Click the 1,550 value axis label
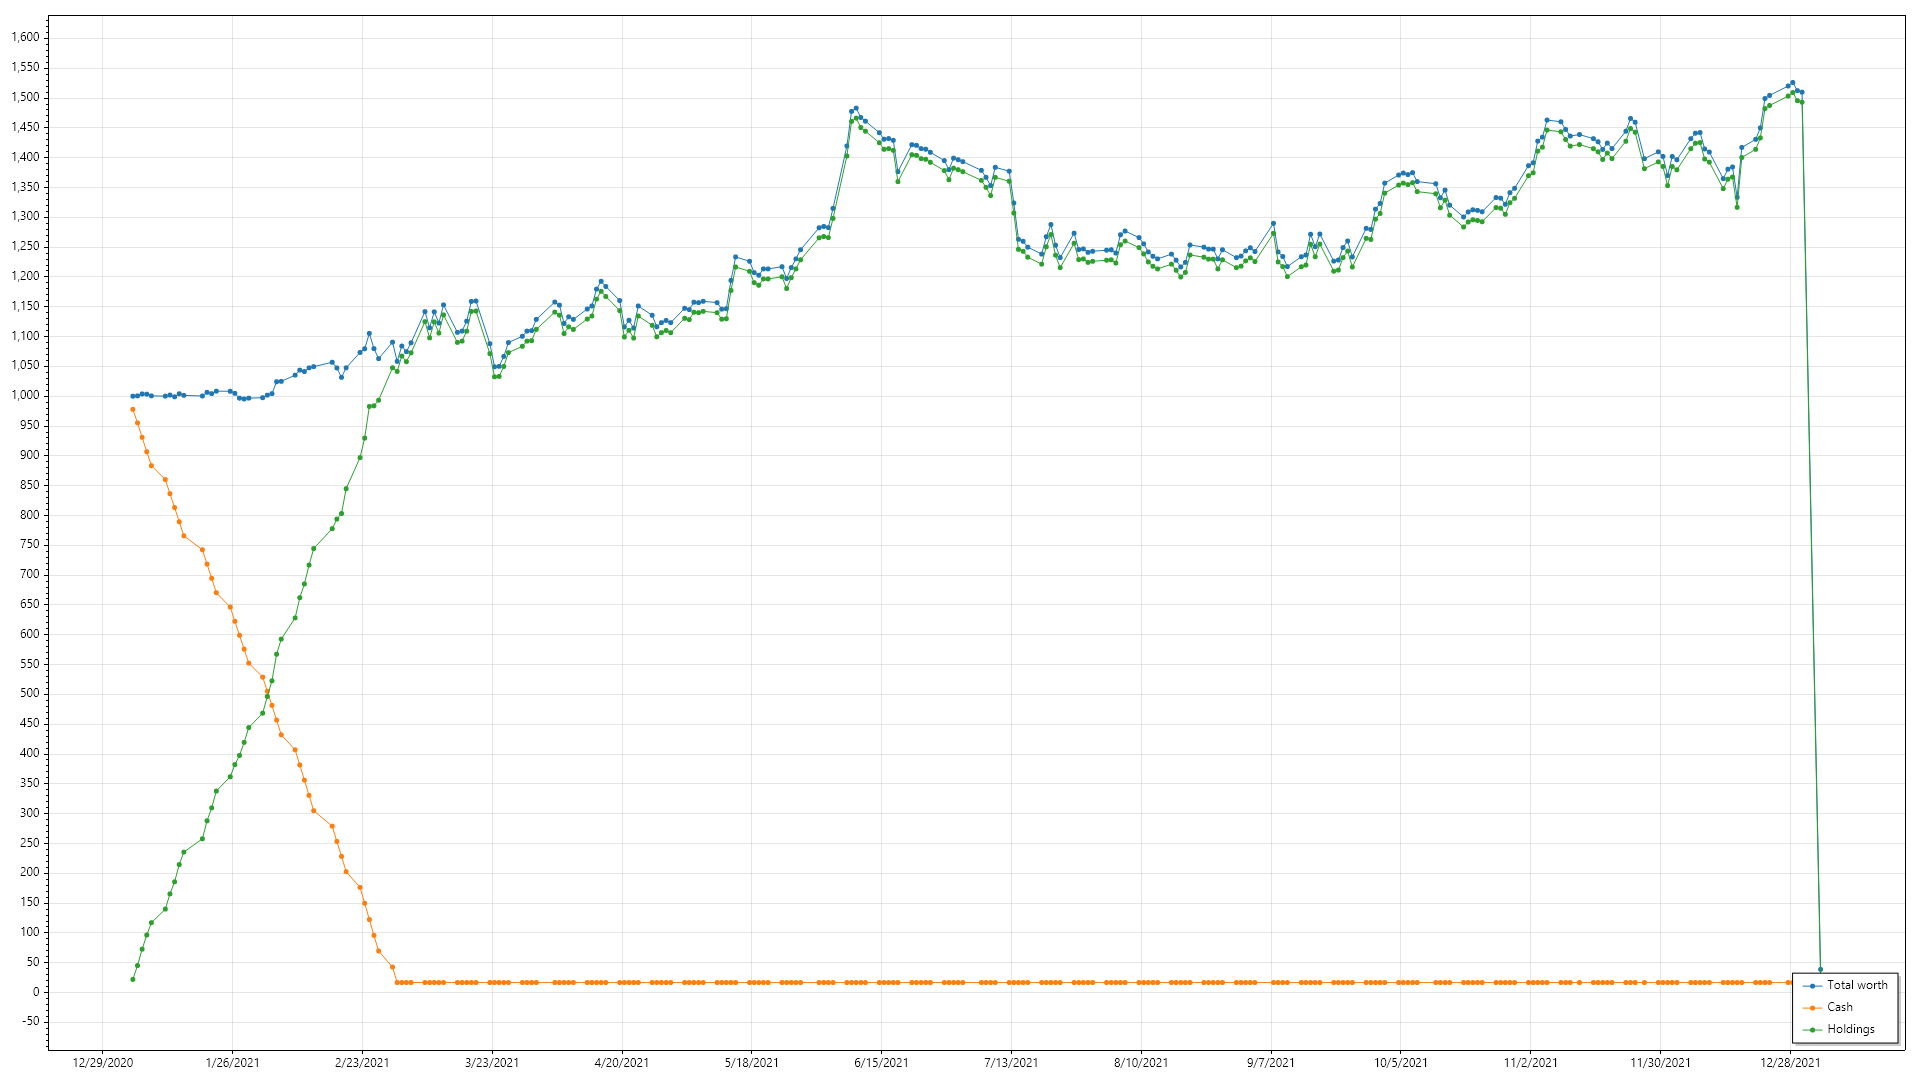Image resolution: width=1920 pixels, height=1080 pixels. (x=25, y=68)
